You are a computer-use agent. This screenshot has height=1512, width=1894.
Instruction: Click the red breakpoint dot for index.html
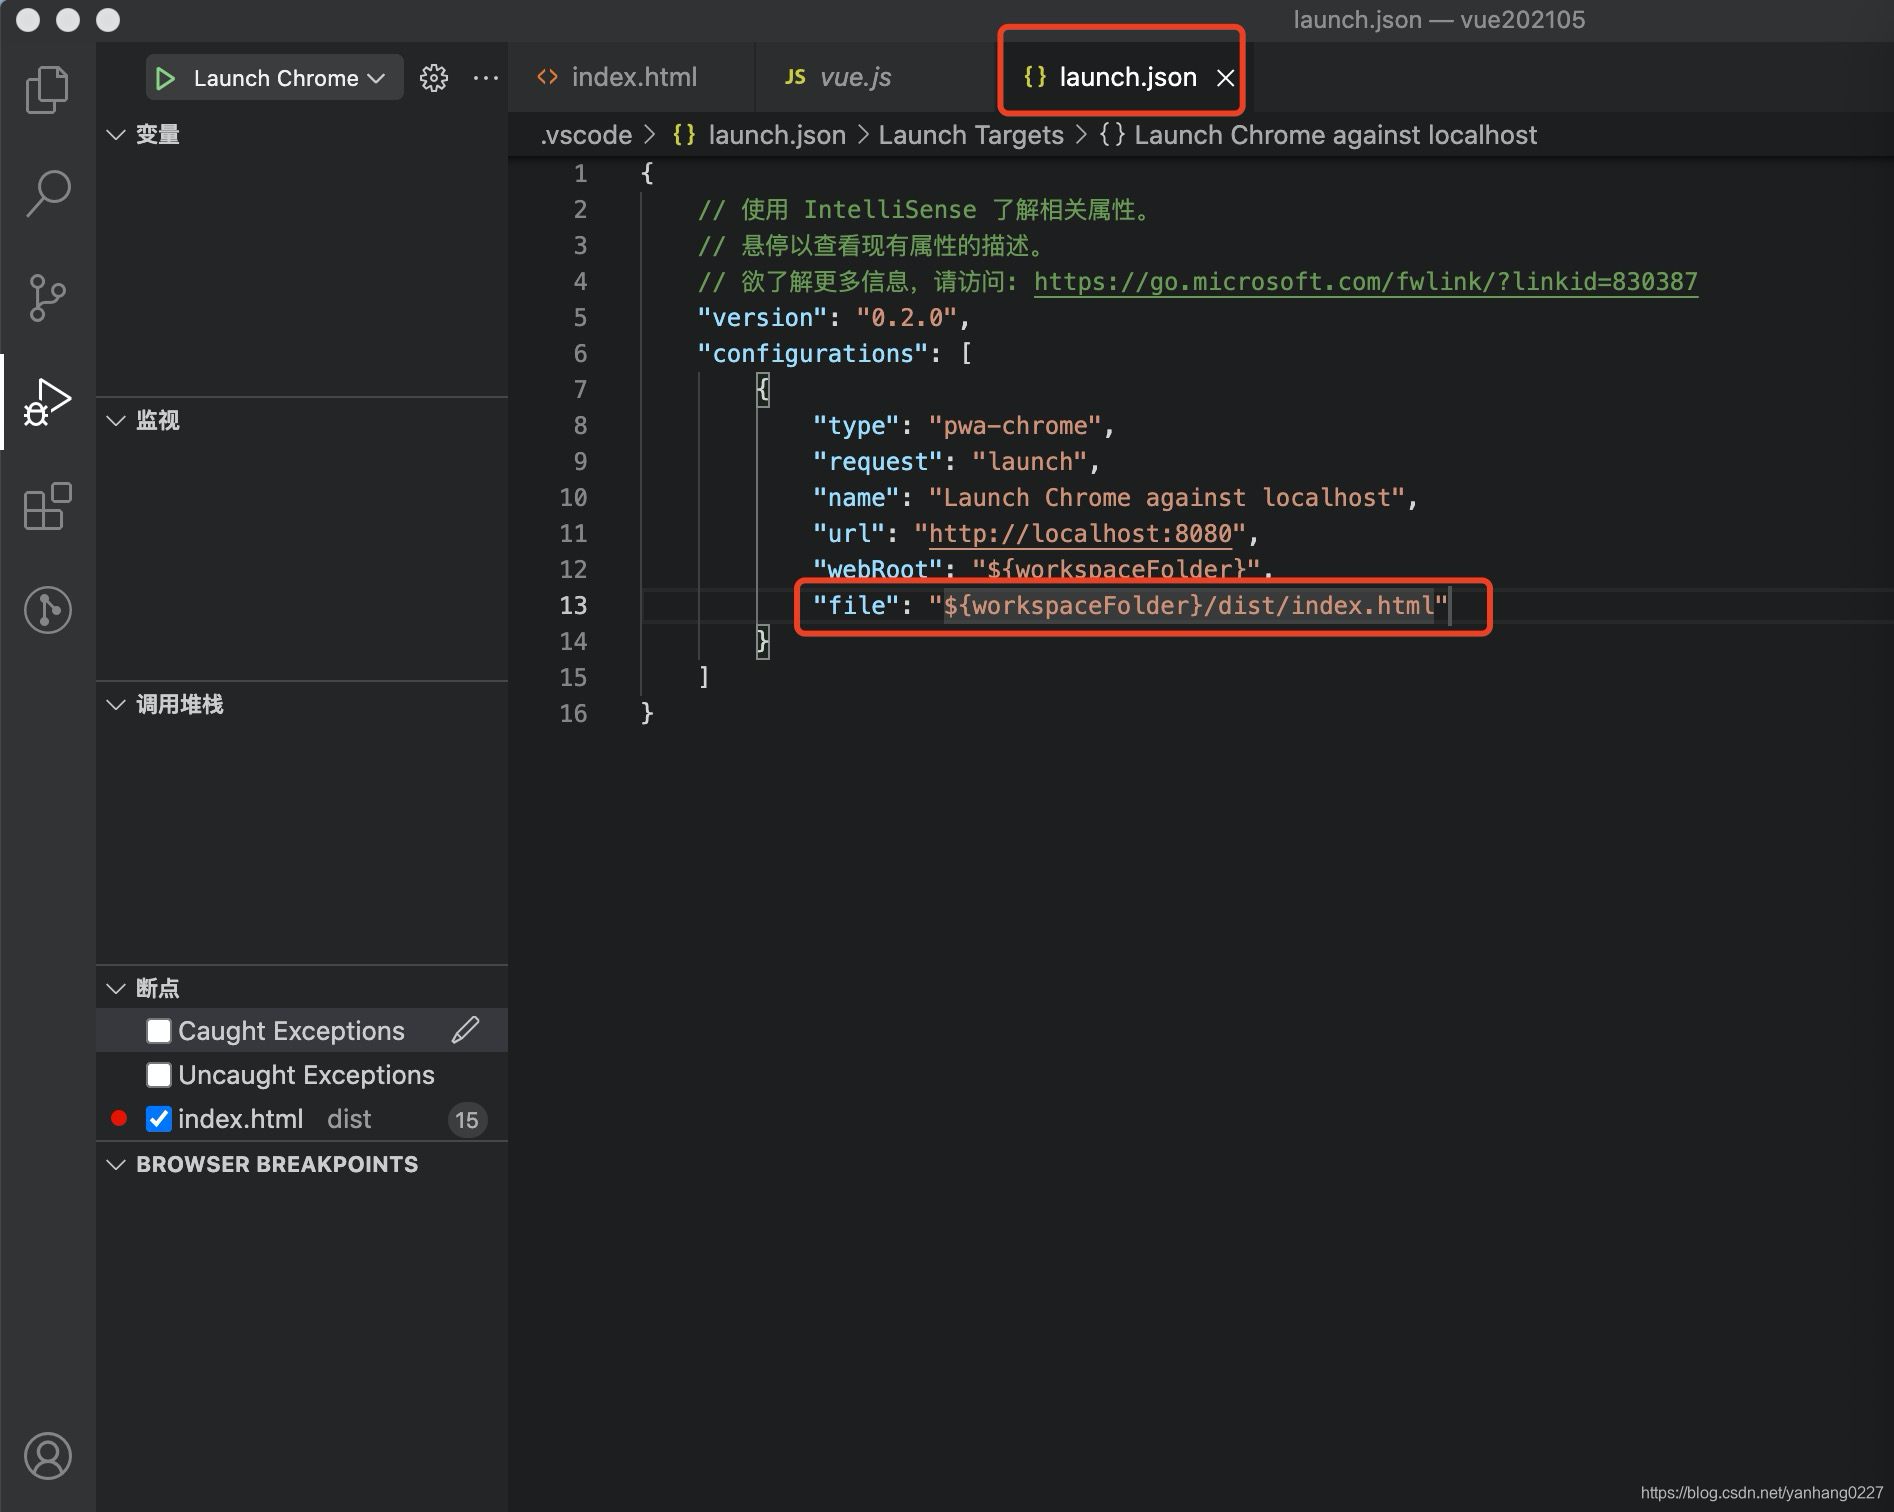coord(118,1118)
